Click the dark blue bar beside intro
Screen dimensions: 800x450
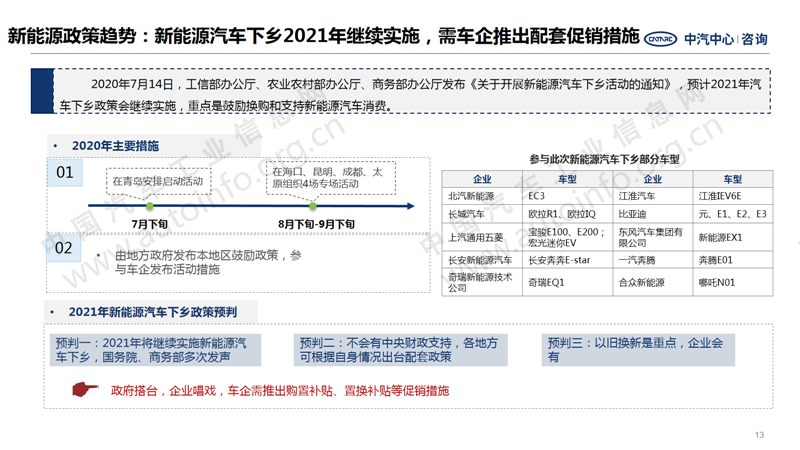42,91
